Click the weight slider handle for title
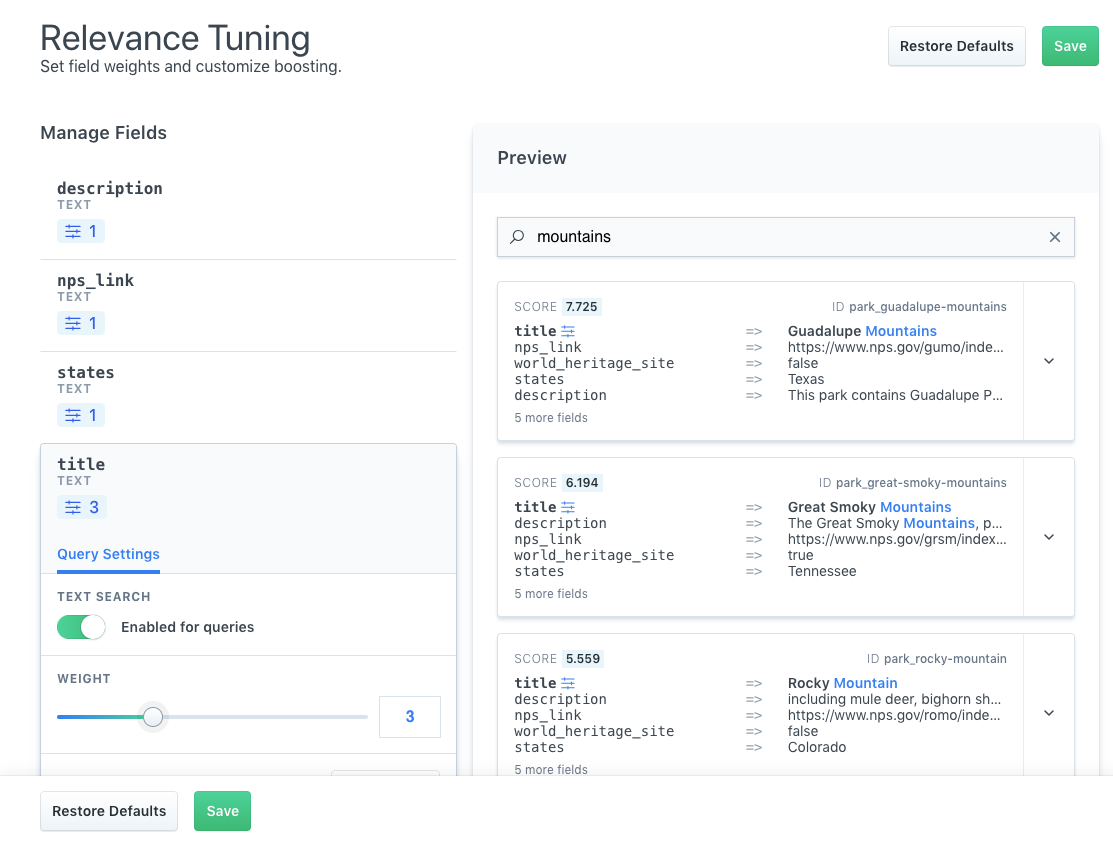Image resolution: width=1113 pixels, height=842 pixels. pos(153,717)
